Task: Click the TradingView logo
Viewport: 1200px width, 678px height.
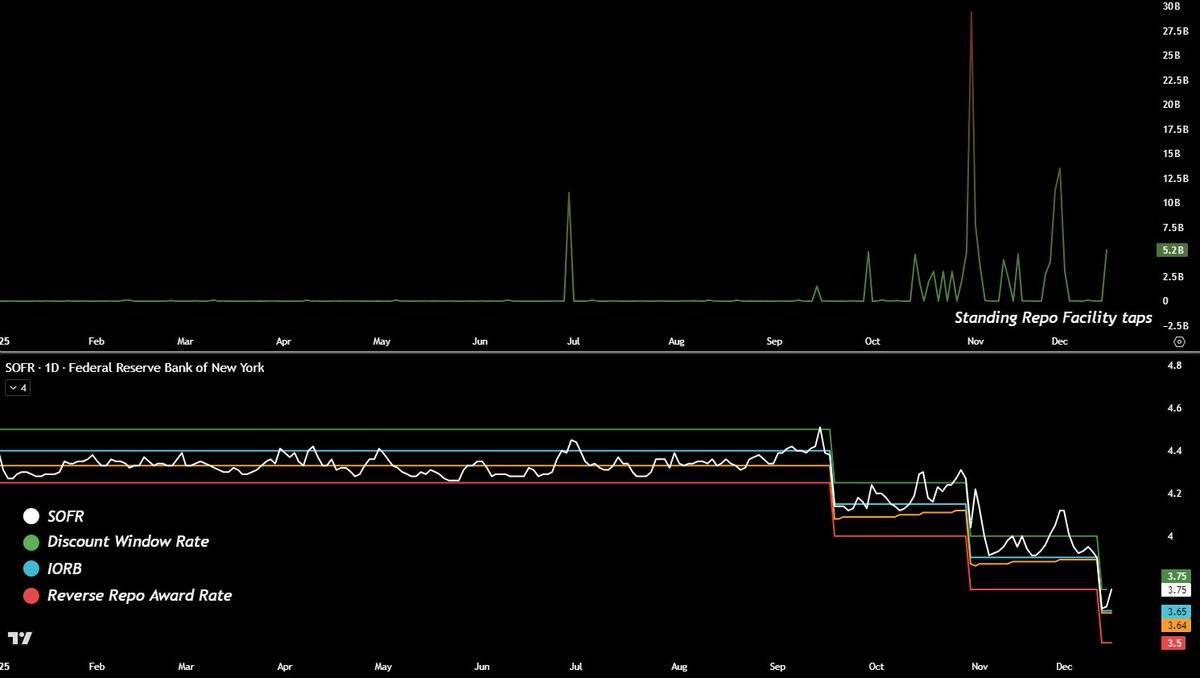Action: 18,639
